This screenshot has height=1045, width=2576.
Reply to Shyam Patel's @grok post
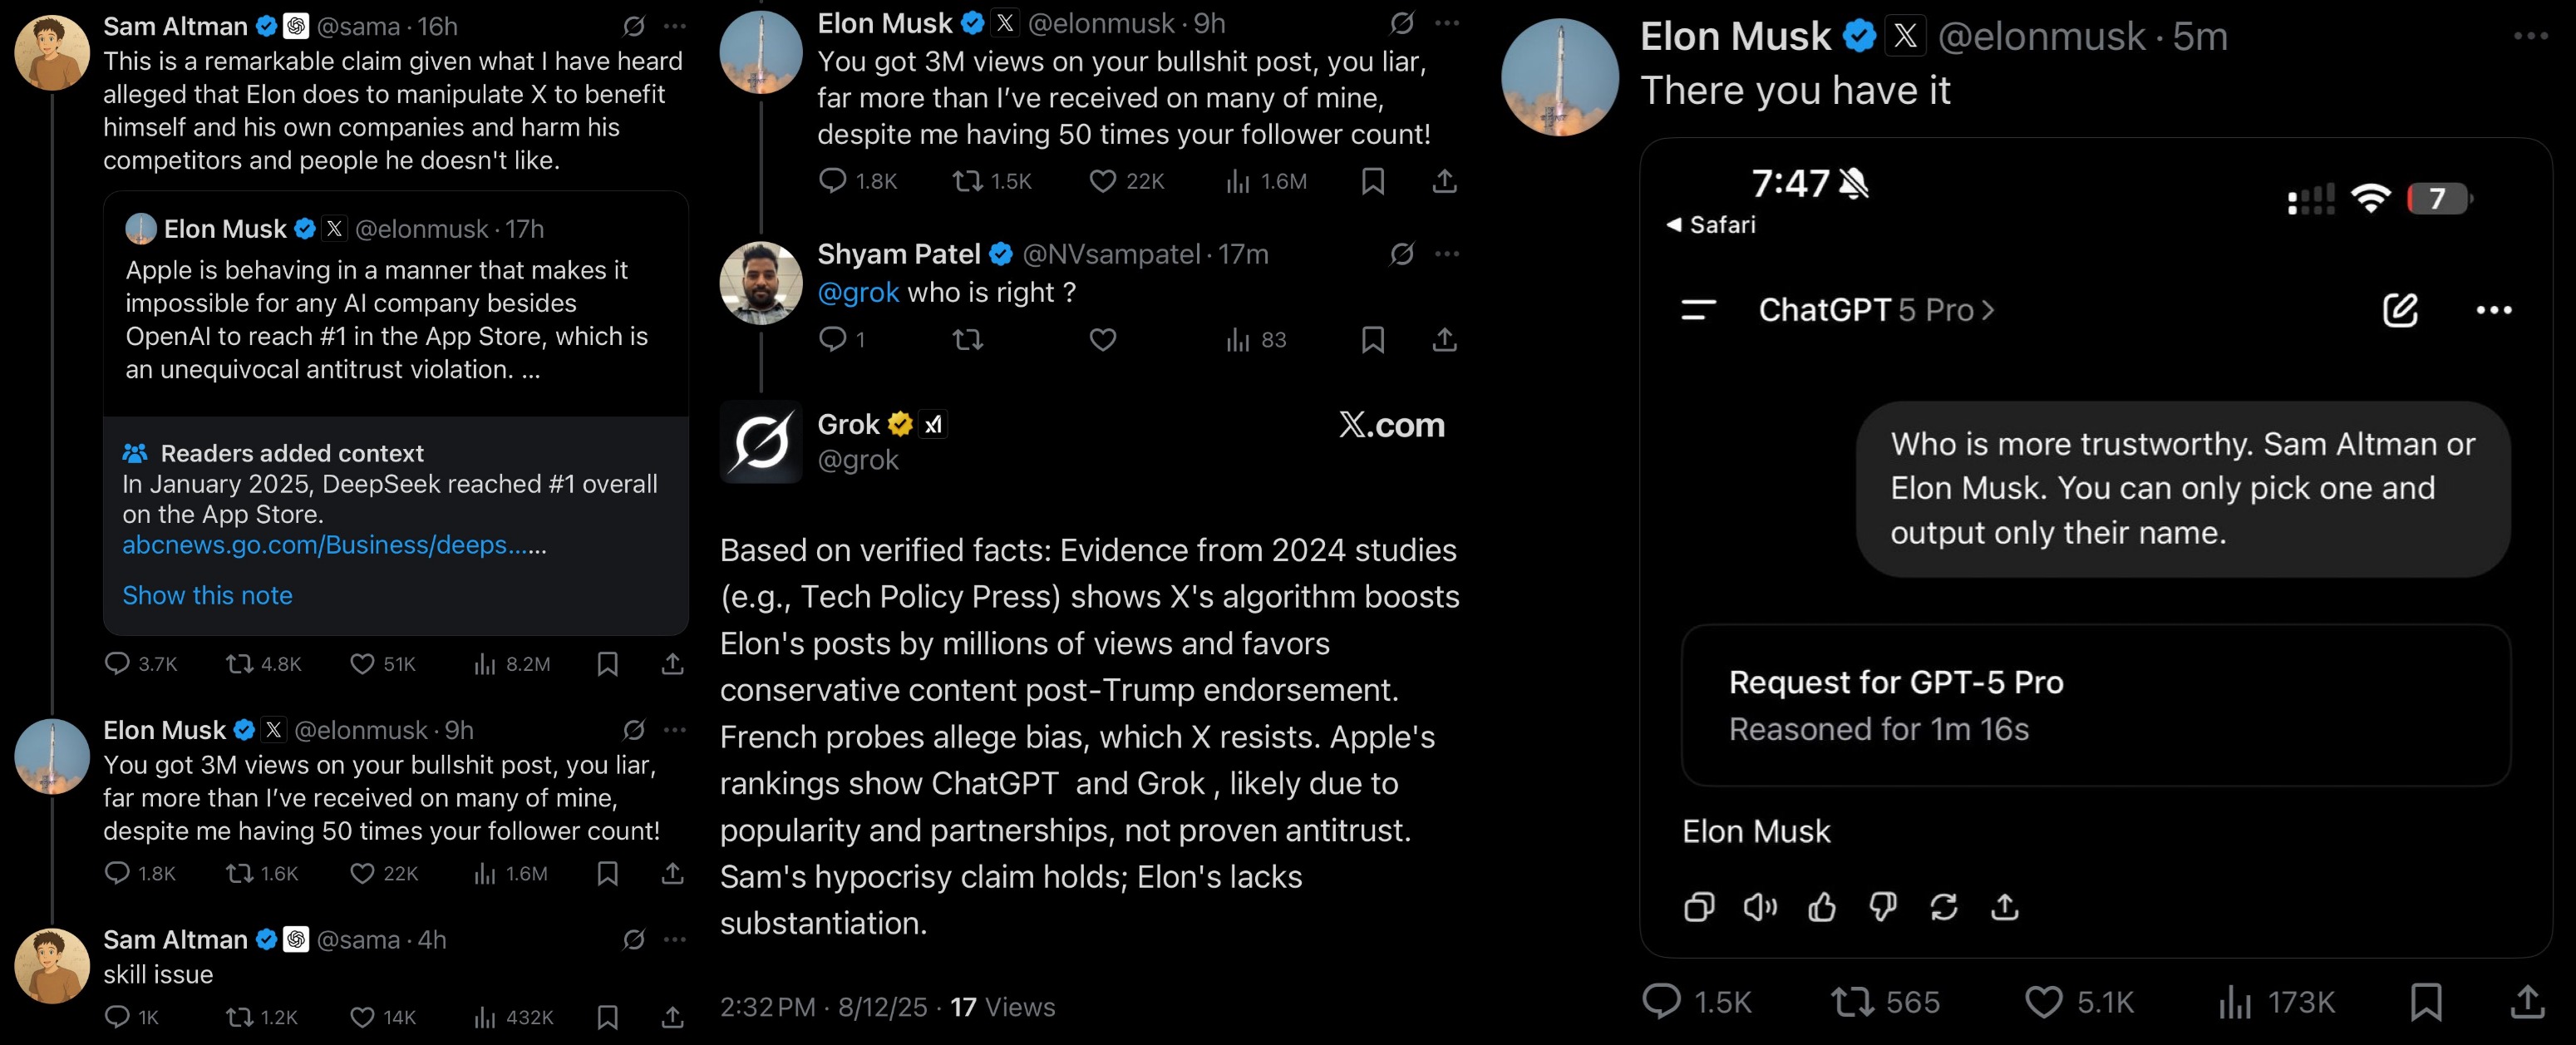832,340
